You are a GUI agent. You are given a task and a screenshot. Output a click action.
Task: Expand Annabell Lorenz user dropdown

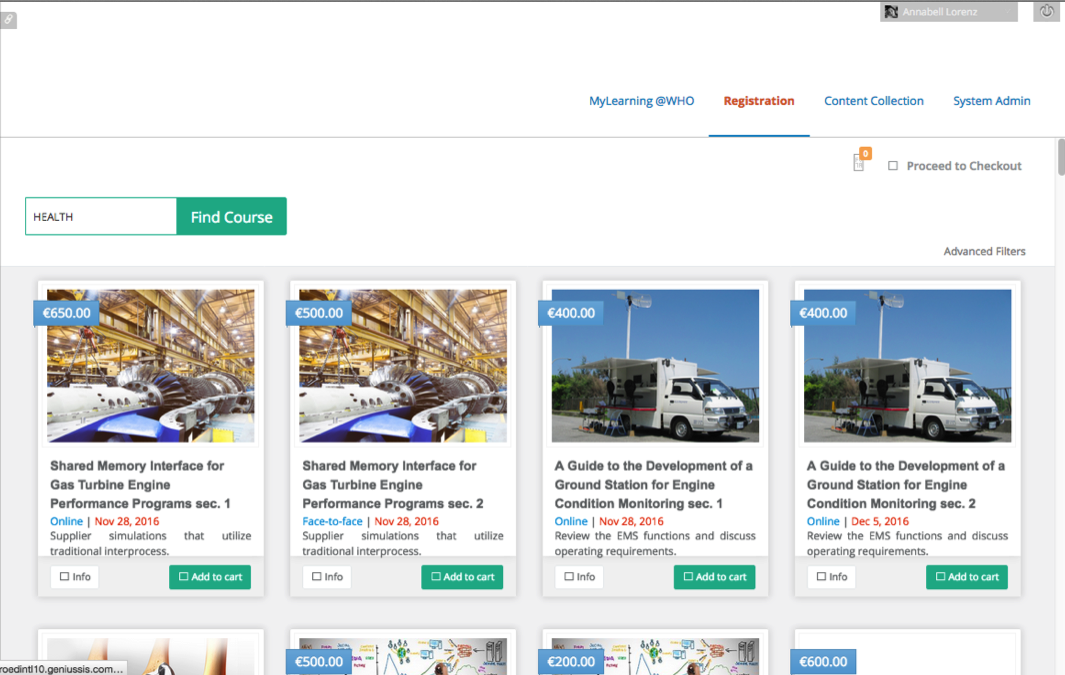[948, 12]
